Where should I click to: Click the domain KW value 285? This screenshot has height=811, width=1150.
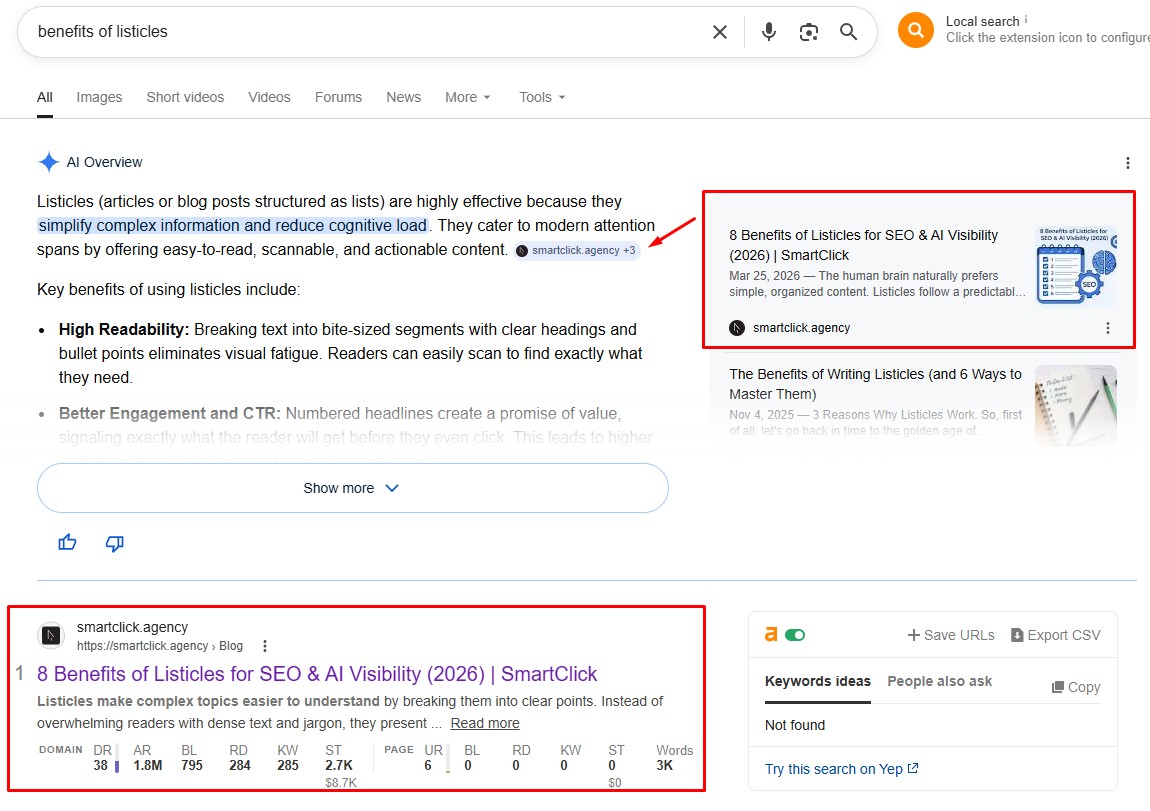[288, 766]
